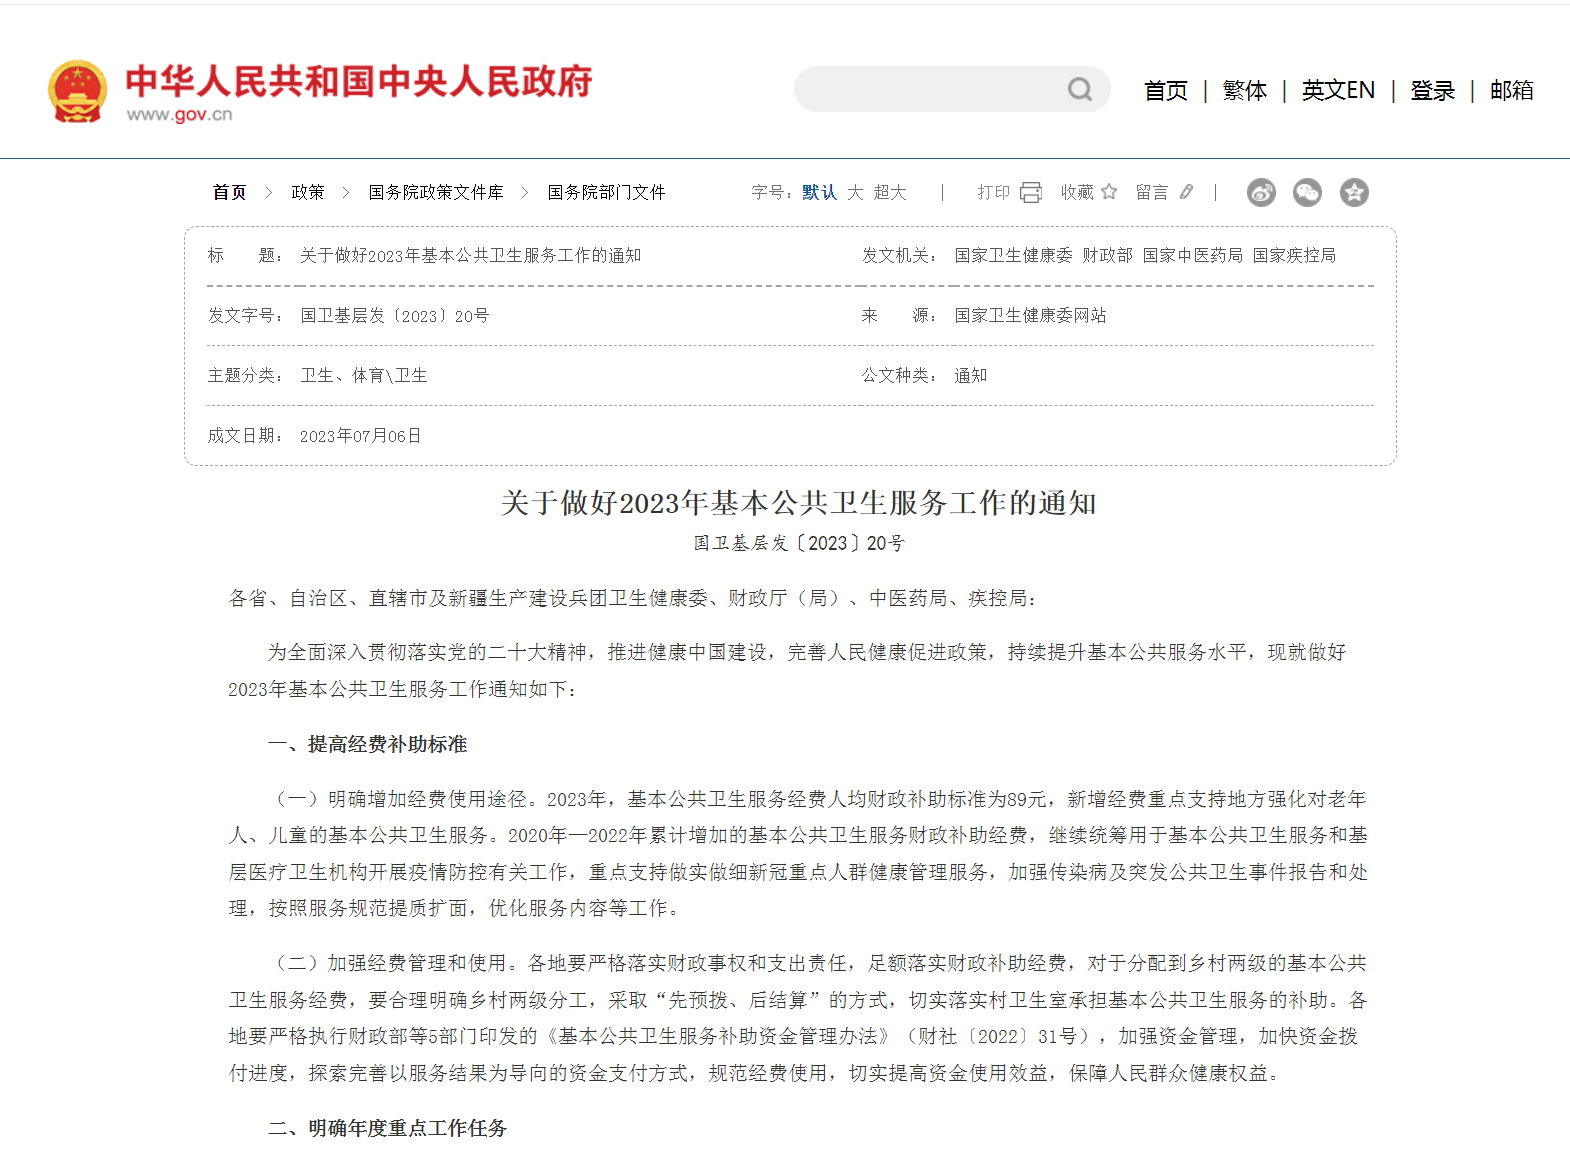
Task: Click the 登录 login link
Action: 1432,91
